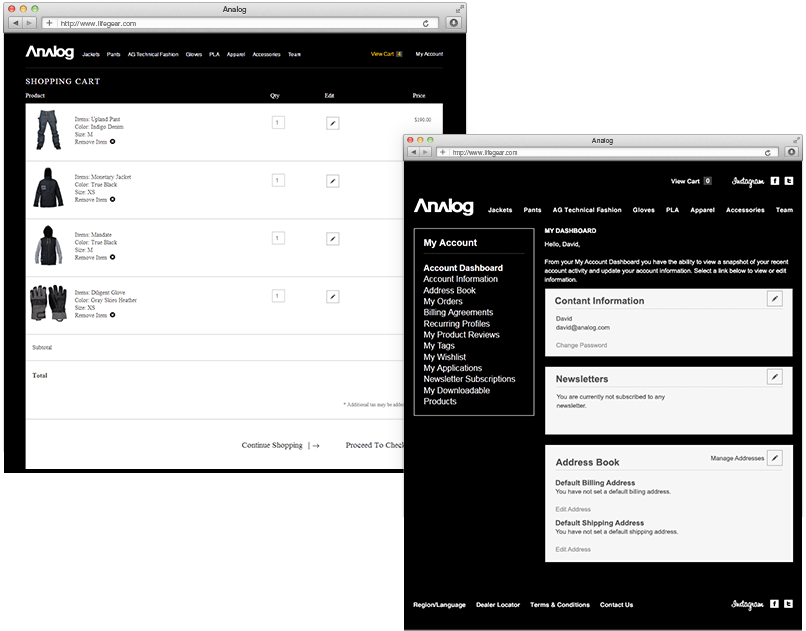Open My Wishlist in the sidebar
The width and height of the screenshot is (806, 631).
(x=445, y=357)
